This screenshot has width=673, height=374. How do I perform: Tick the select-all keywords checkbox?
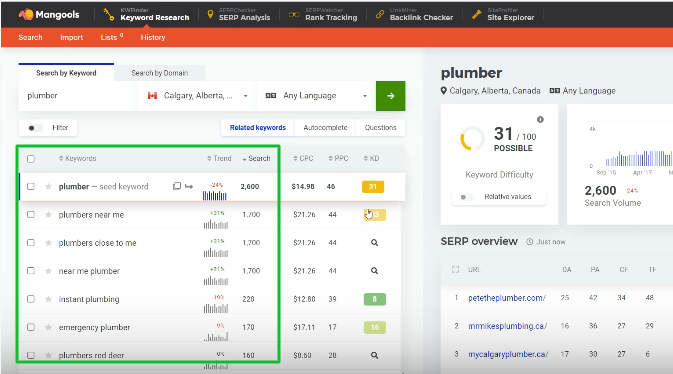(31, 159)
